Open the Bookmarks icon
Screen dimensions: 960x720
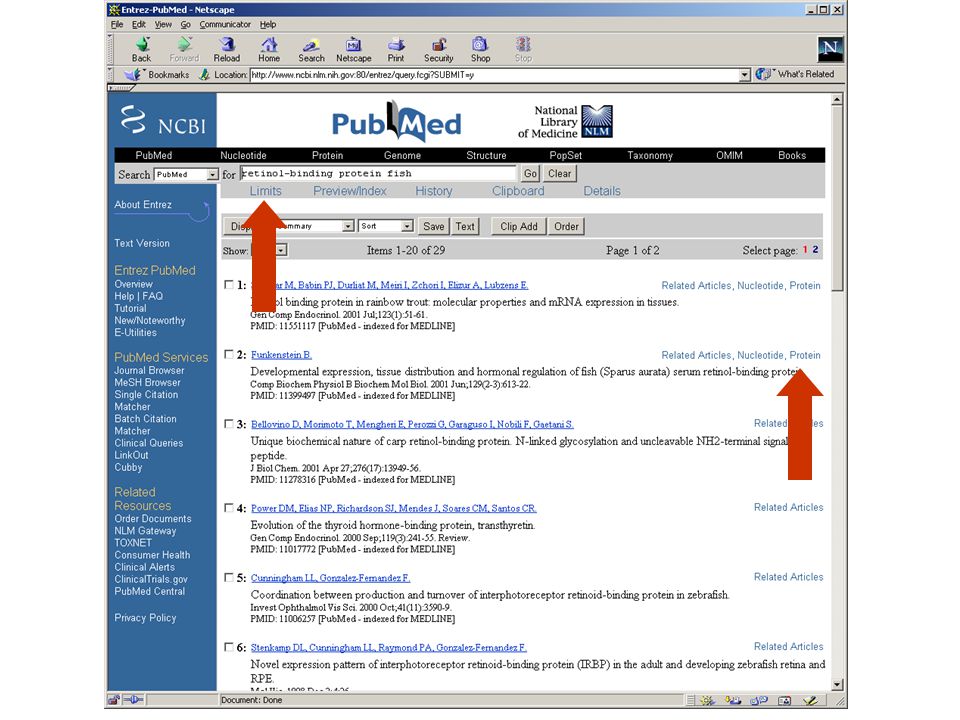click(133, 75)
